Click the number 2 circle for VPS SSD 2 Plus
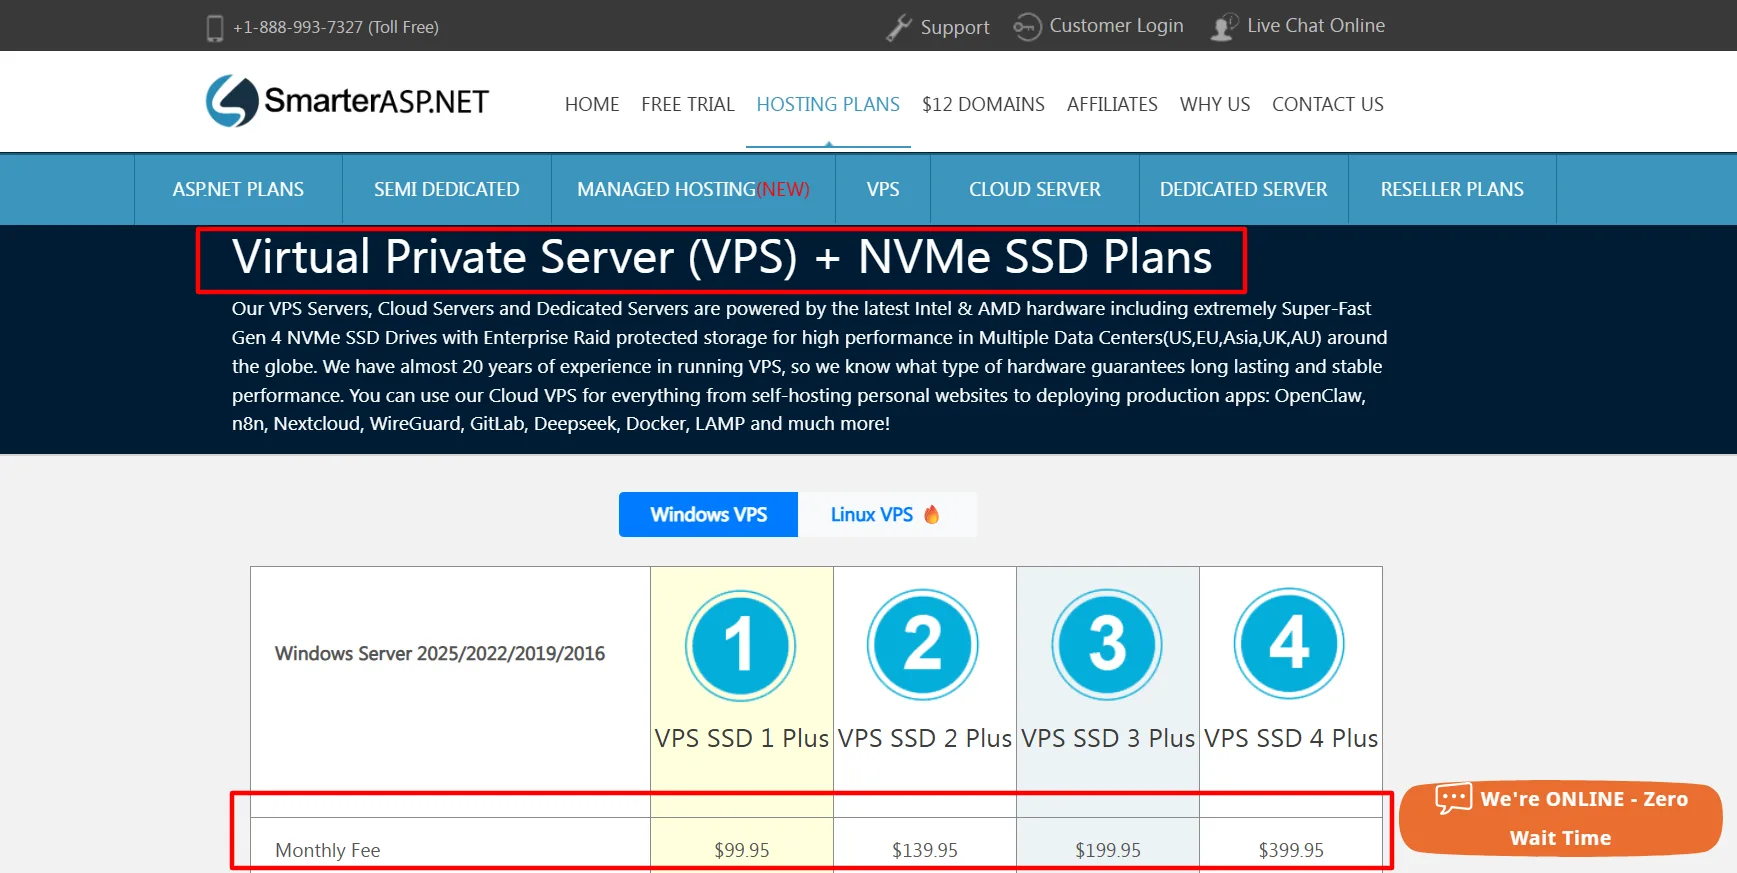This screenshot has height=873, width=1737. tap(923, 645)
